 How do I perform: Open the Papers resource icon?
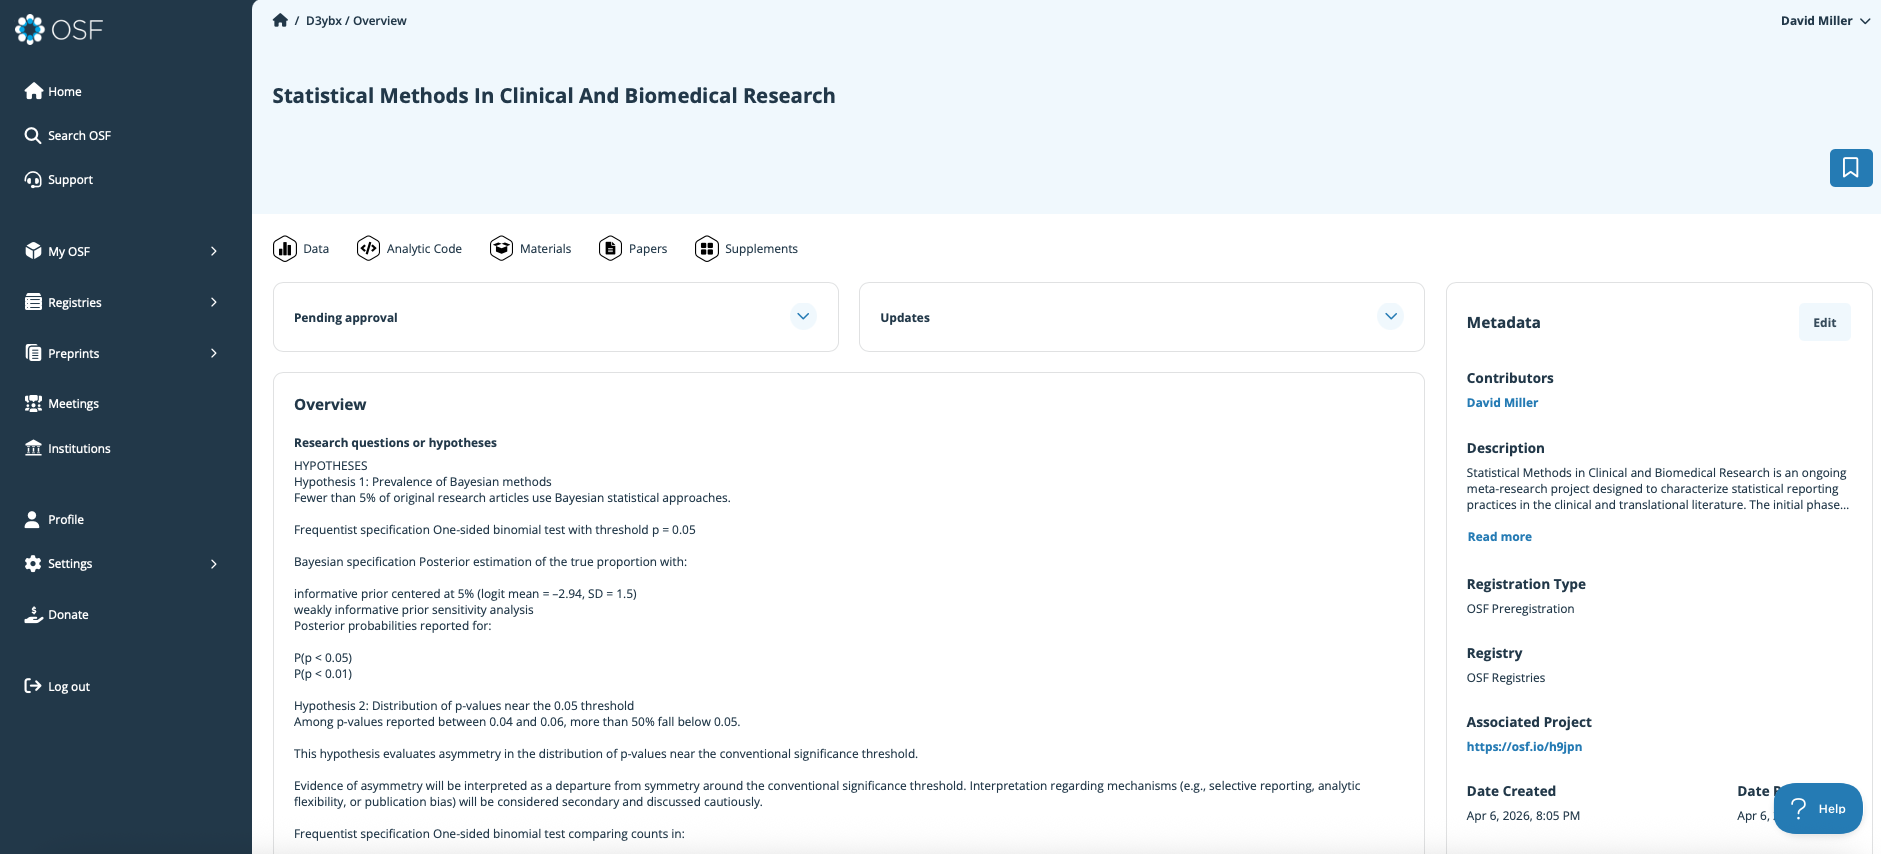click(x=610, y=249)
